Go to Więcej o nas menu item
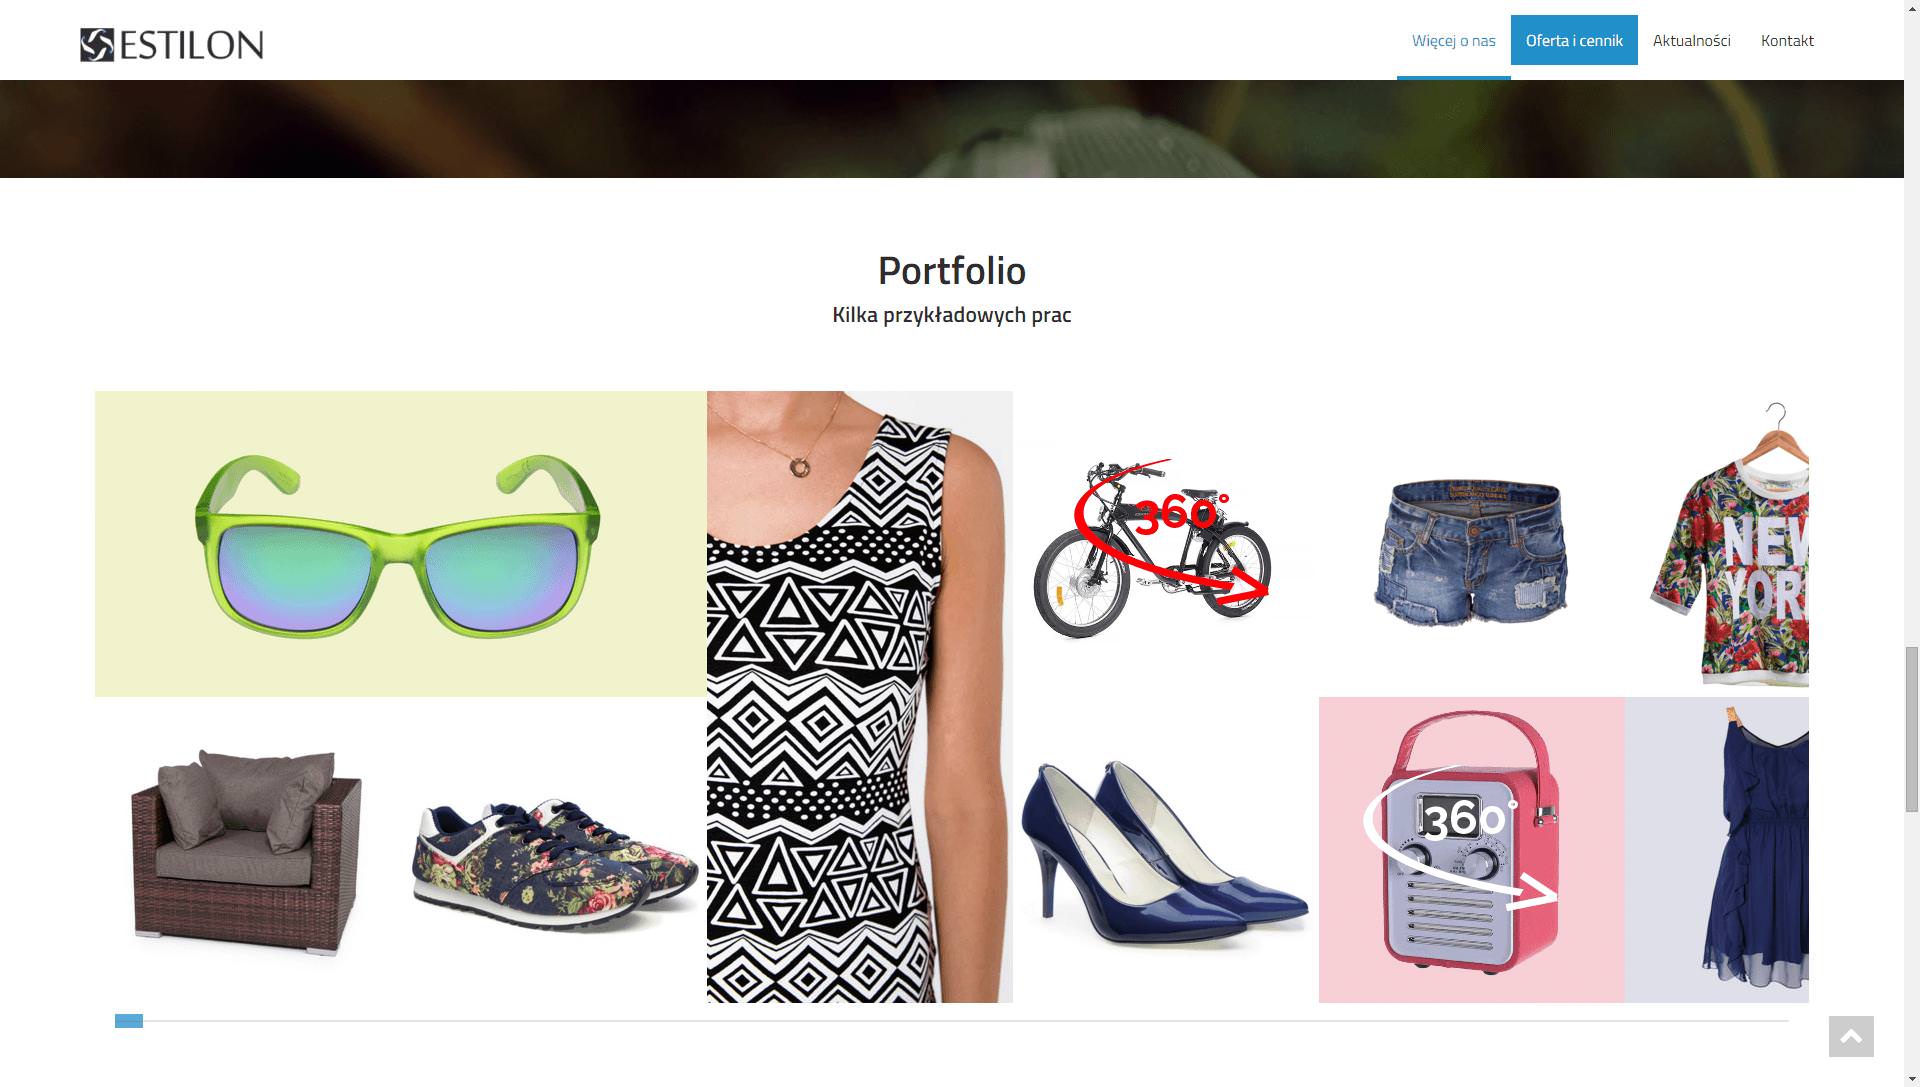Viewport: 1920px width, 1087px height. tap(1453, 41)
